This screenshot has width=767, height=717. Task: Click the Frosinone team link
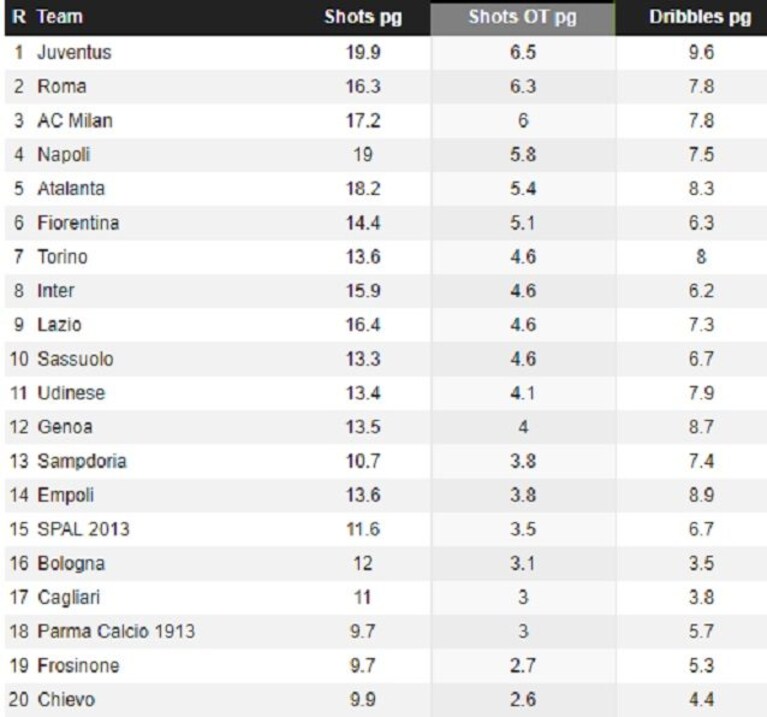(x=78, y=666)
